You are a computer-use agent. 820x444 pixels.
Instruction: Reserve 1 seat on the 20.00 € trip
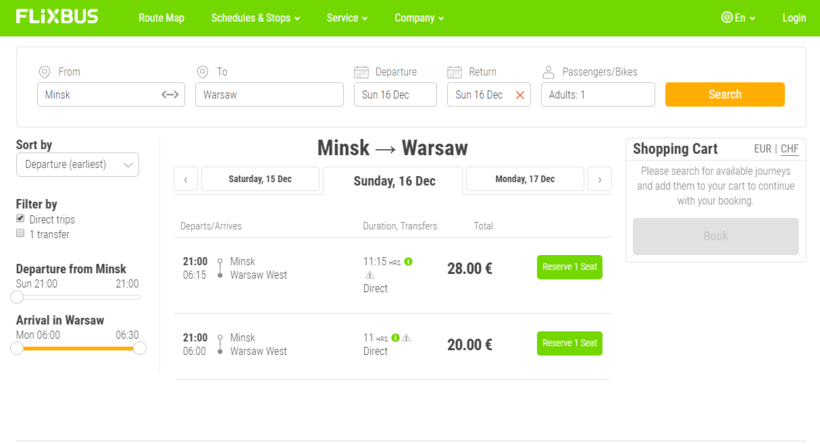coord(569,343)
